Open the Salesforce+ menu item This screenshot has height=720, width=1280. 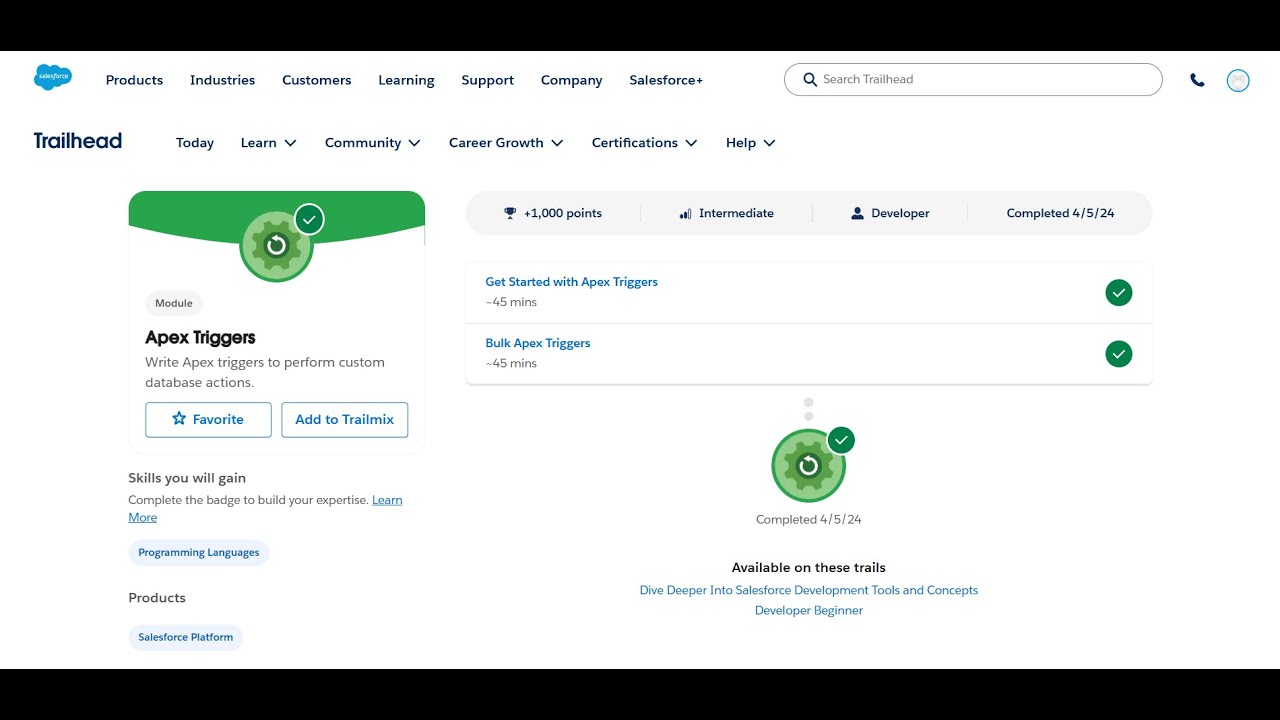[666, 80]
